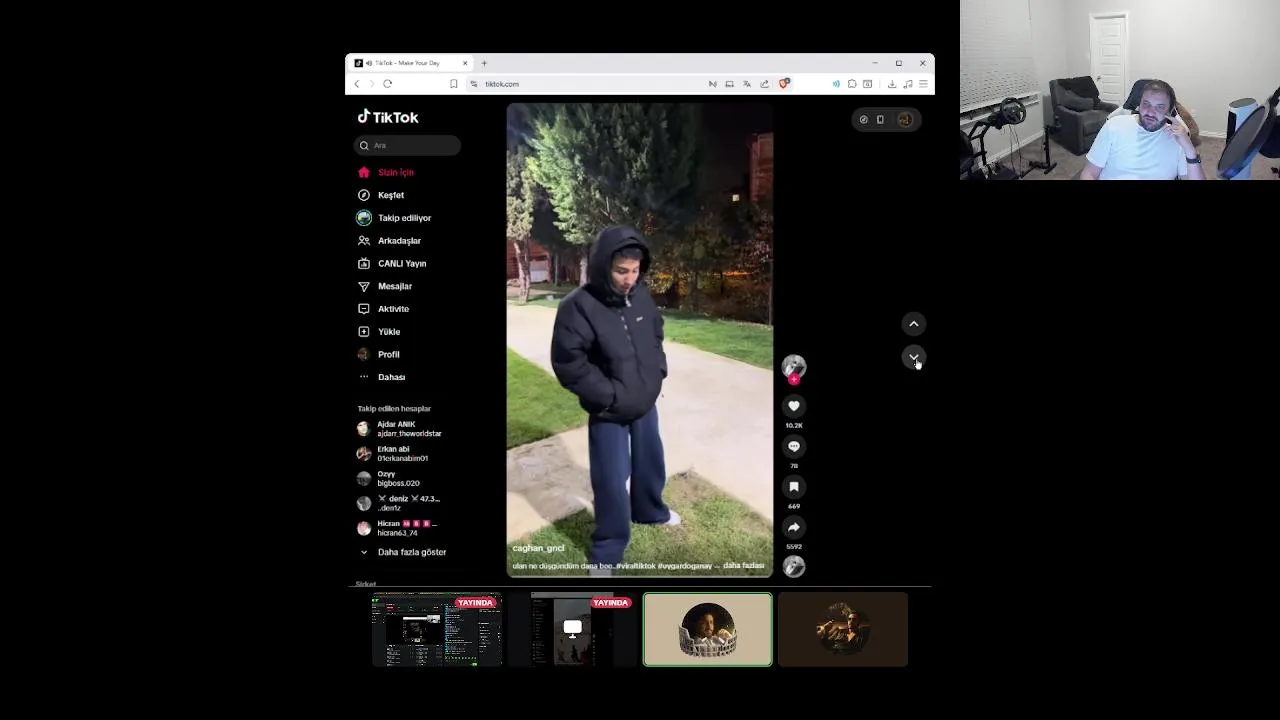This screenshot has width=1280, height=720.
Task: Open the Profil page
Action: pyautogui.click(x=379, y=355)
